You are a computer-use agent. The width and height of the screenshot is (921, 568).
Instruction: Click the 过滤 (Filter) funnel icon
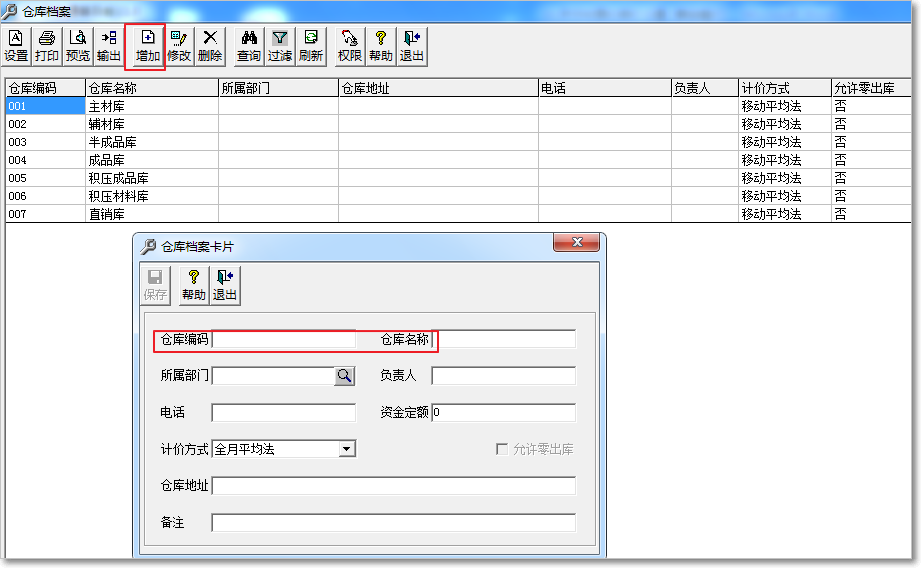point(280,46)
